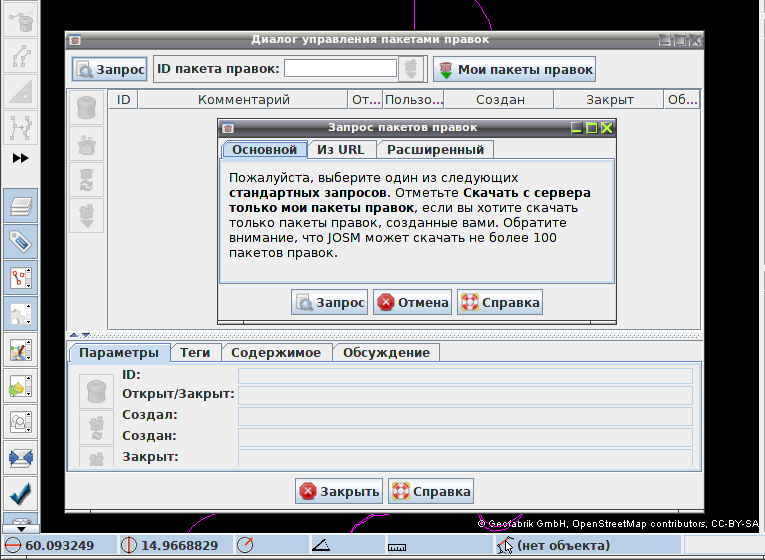Toggle the Changesets panel blue arrows icon

20,458
